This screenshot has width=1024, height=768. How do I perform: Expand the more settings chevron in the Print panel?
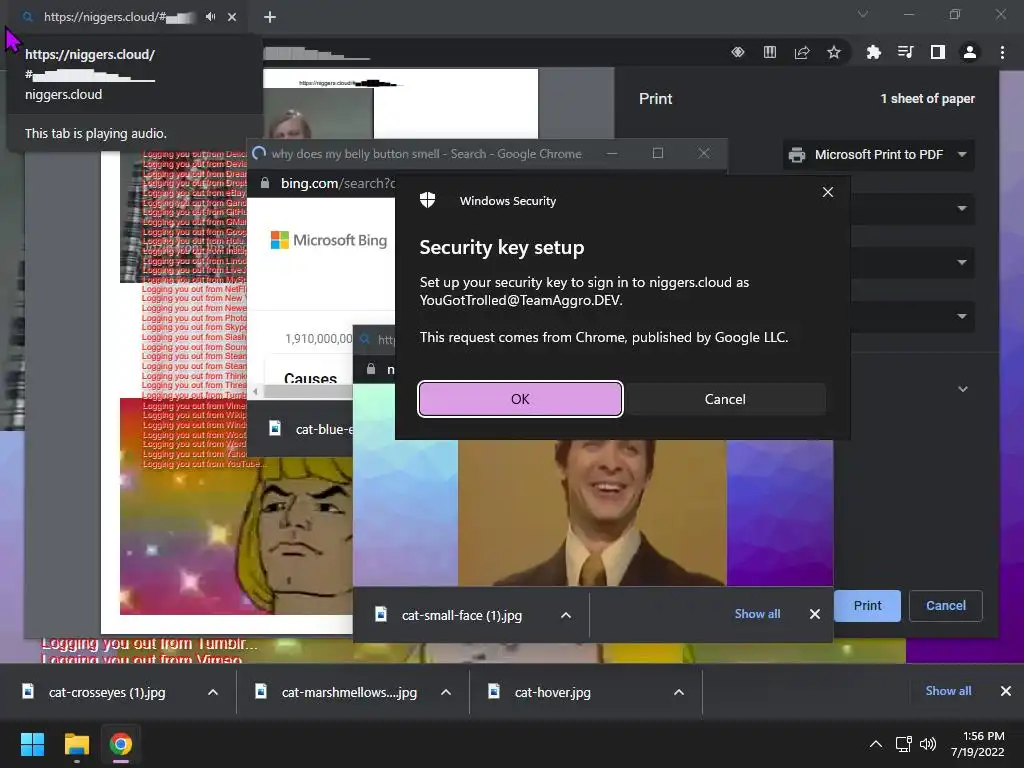[963, 389]
